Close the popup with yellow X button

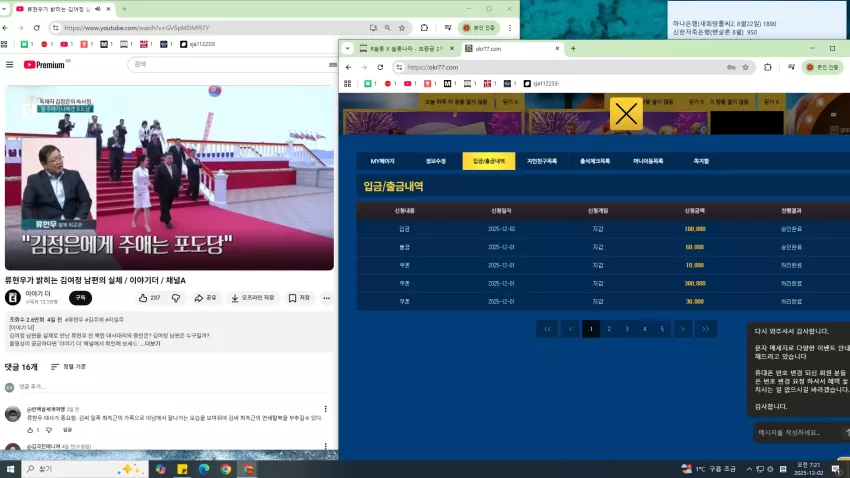pos(626,114)
